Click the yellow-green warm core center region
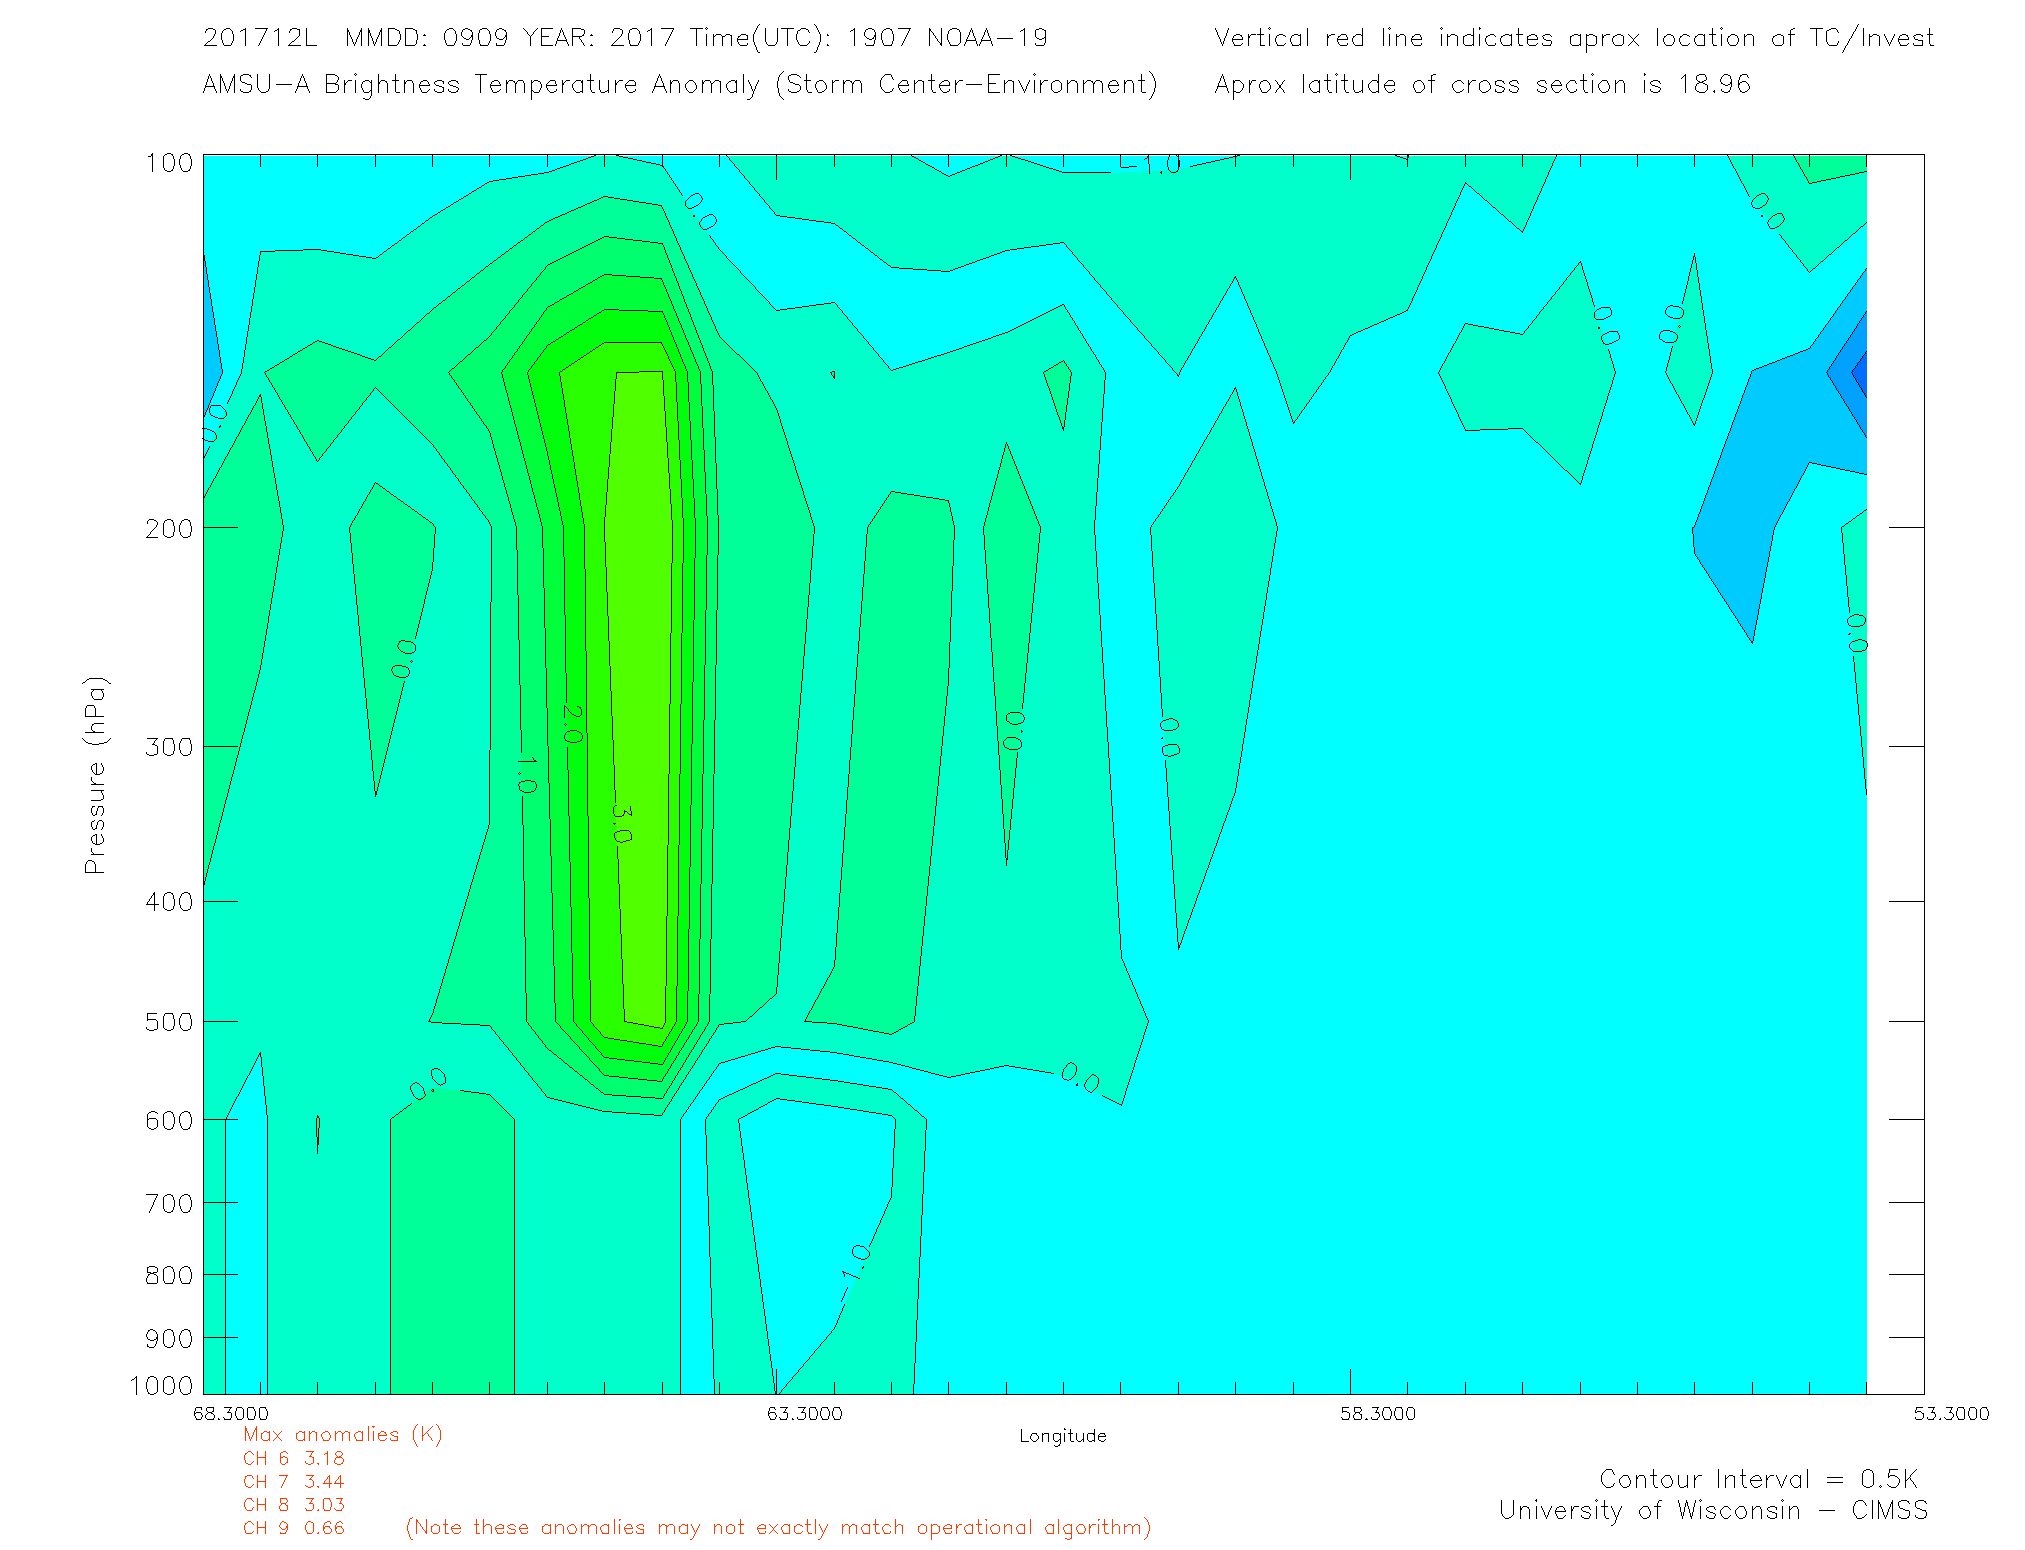Viewport: 2025px width, 1550px height. [x=640, y=700]
